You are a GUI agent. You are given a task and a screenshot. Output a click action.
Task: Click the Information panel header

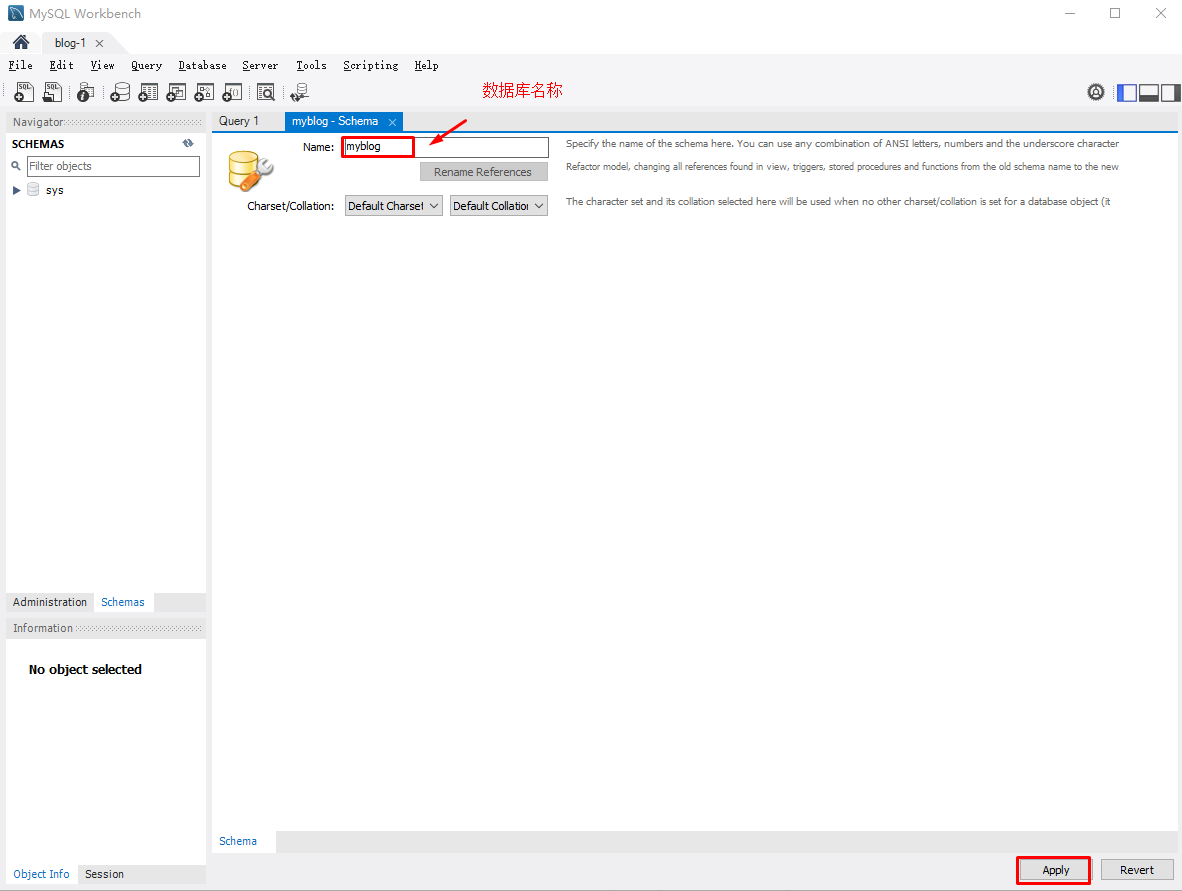pos(106,628)
